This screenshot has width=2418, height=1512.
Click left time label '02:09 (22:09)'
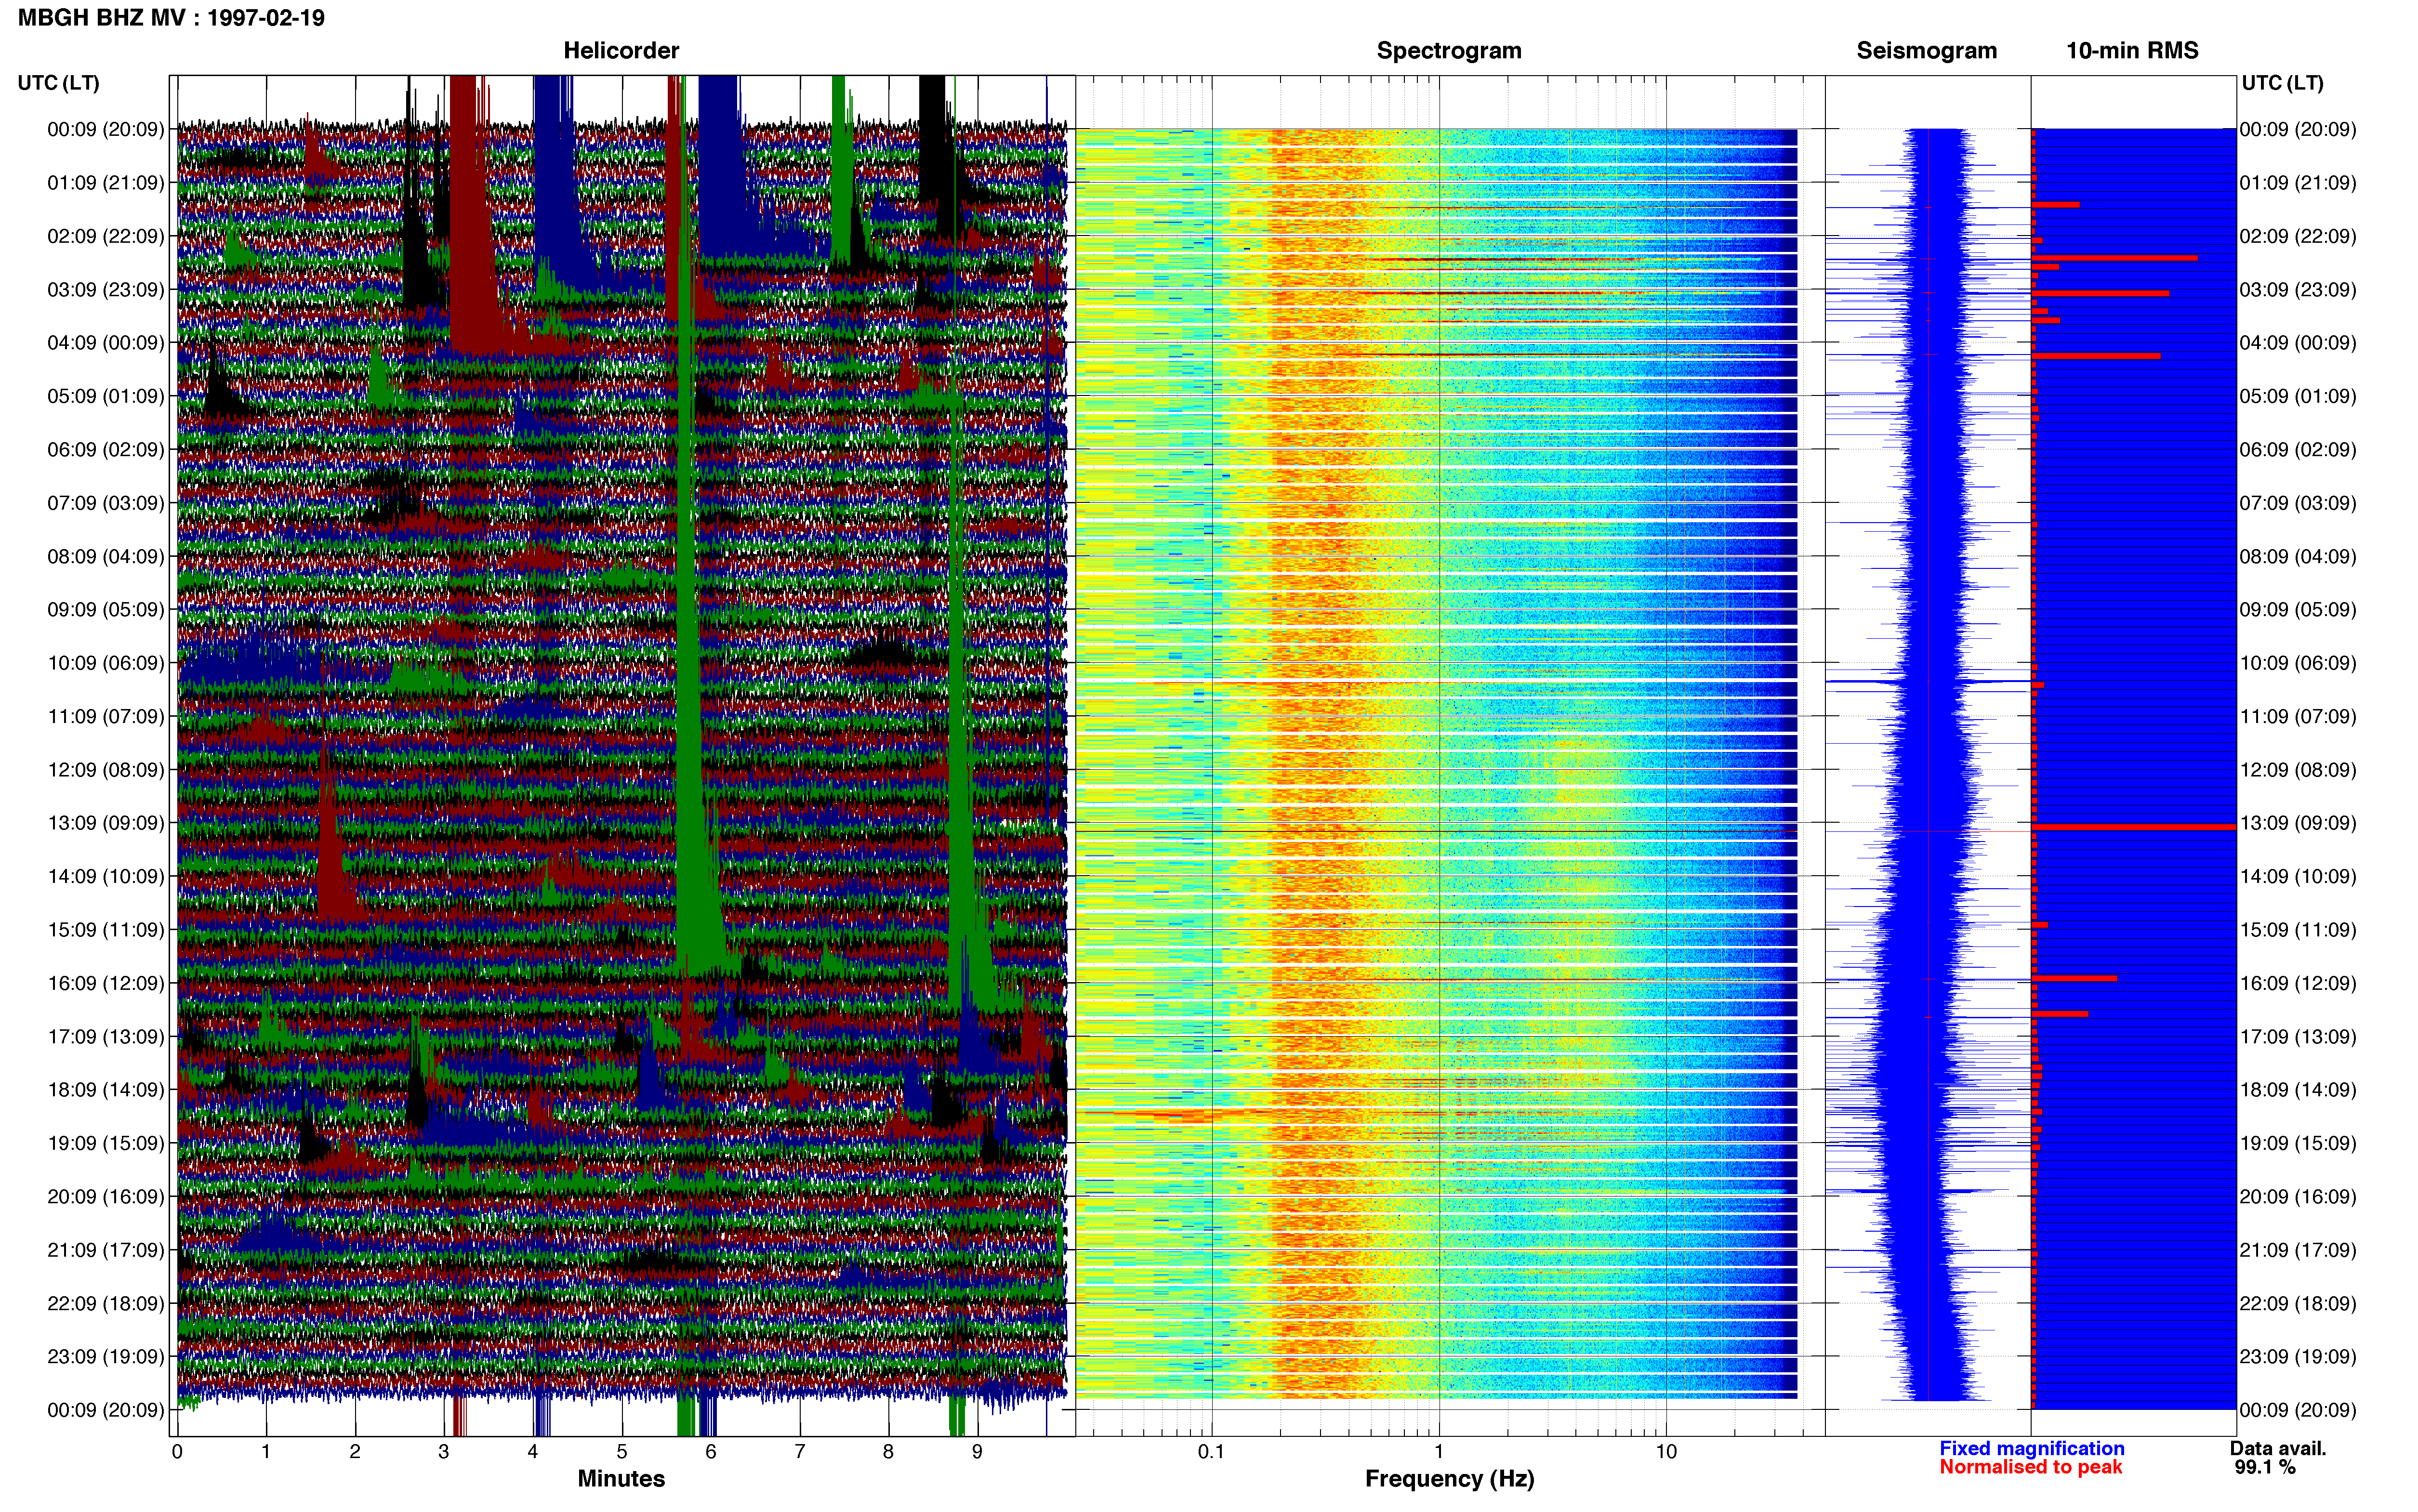coord(106,236)
